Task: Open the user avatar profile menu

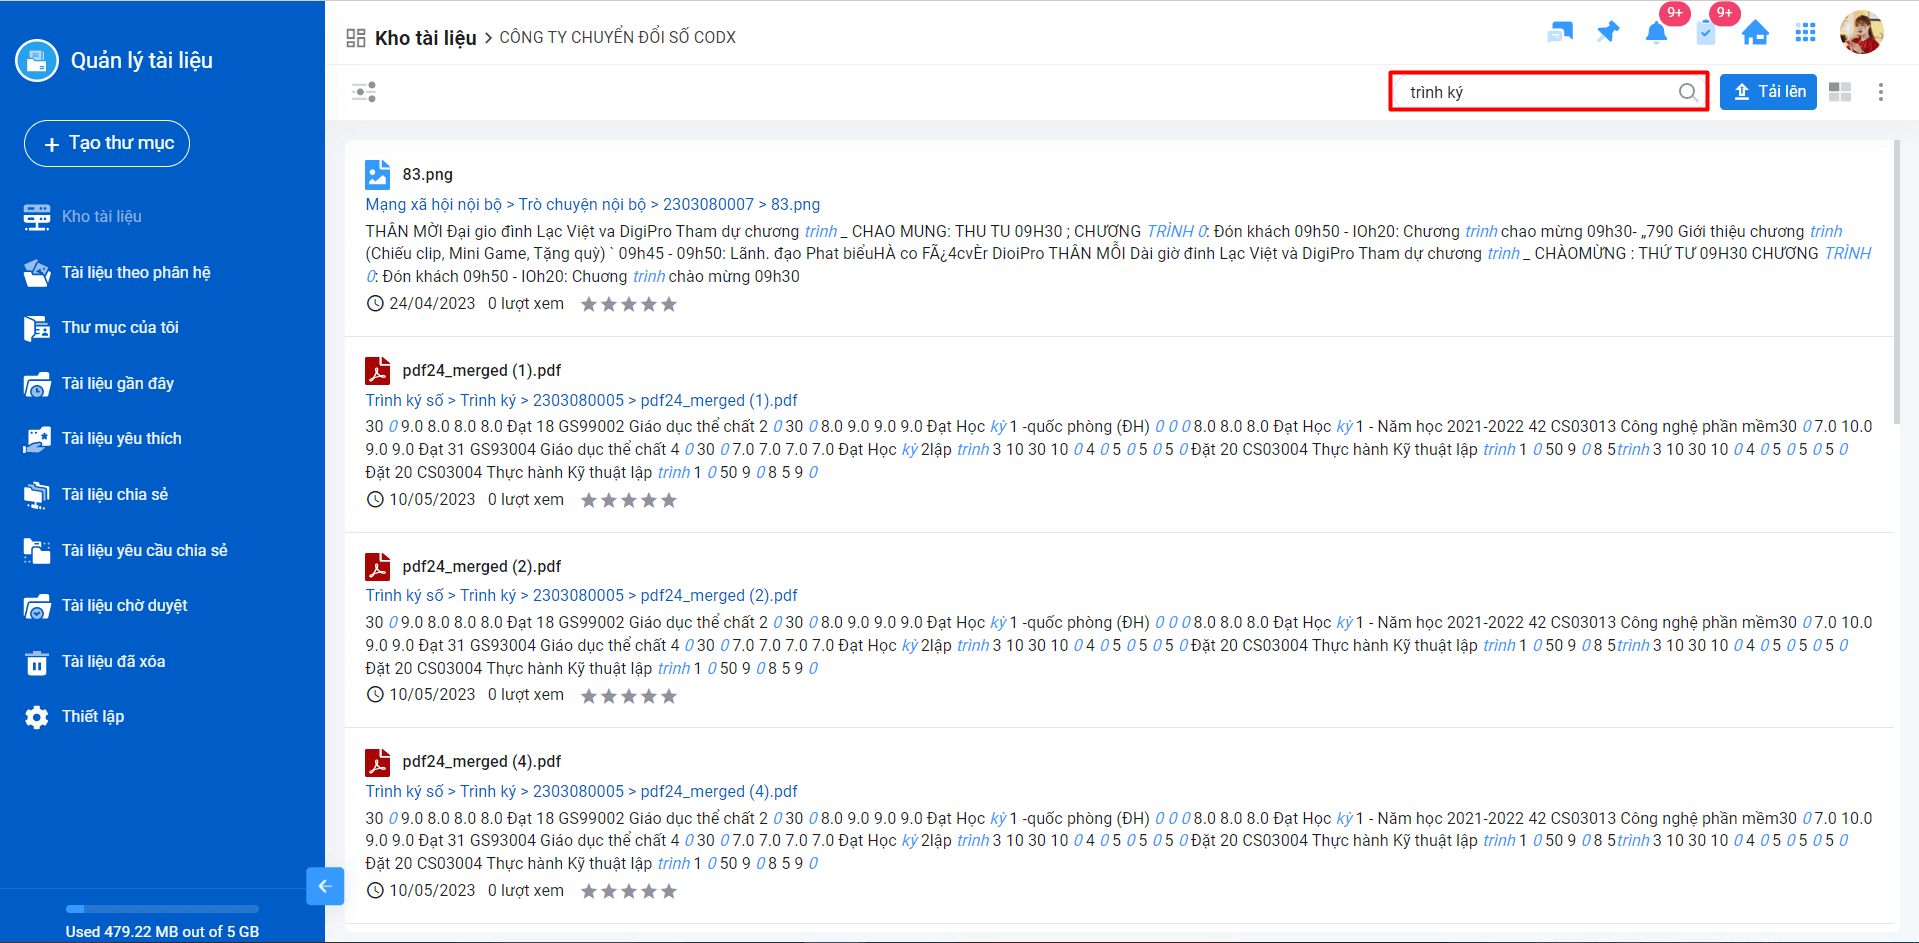Action: click(x=1861, y=33)
